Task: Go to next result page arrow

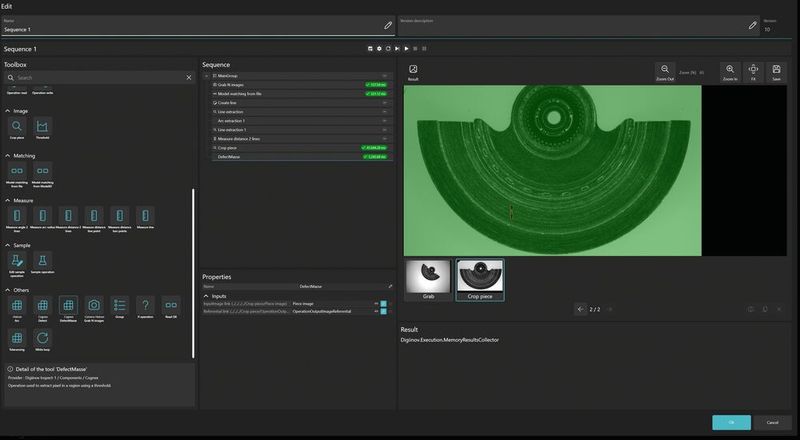Action: click(x=610, y=309)
